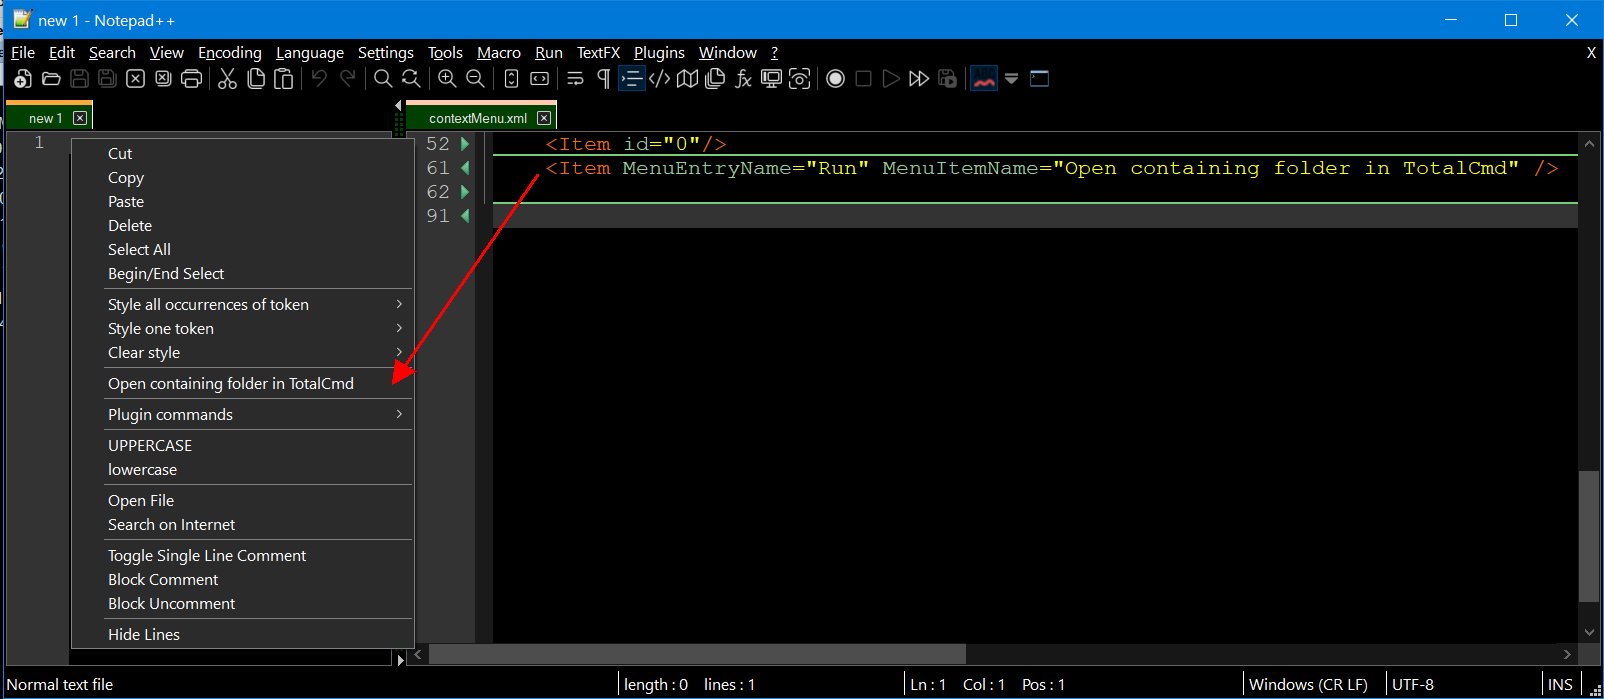Expand the Clear style submenu

pyautogui.click(x=242, y=353)
